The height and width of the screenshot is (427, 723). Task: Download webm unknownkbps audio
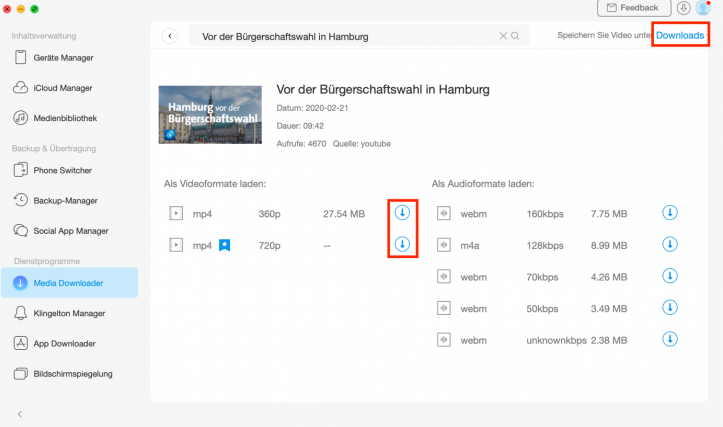tap(670, 339)
